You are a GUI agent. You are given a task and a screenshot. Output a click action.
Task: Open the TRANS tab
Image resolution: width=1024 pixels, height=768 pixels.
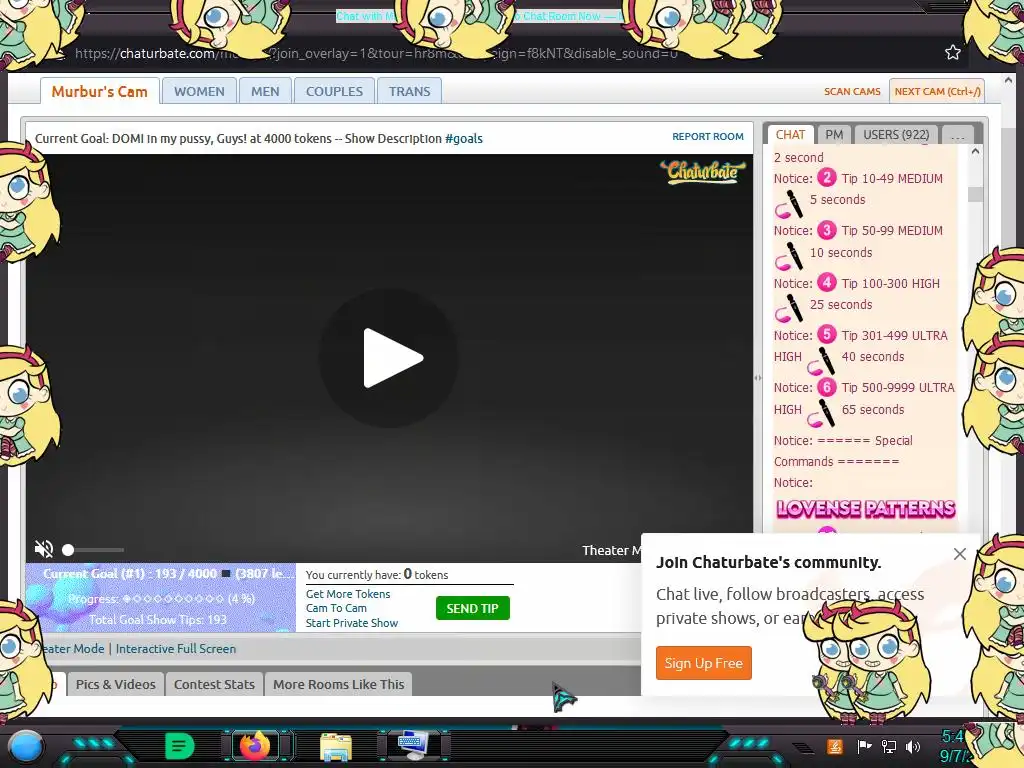[x=409, y=91]
